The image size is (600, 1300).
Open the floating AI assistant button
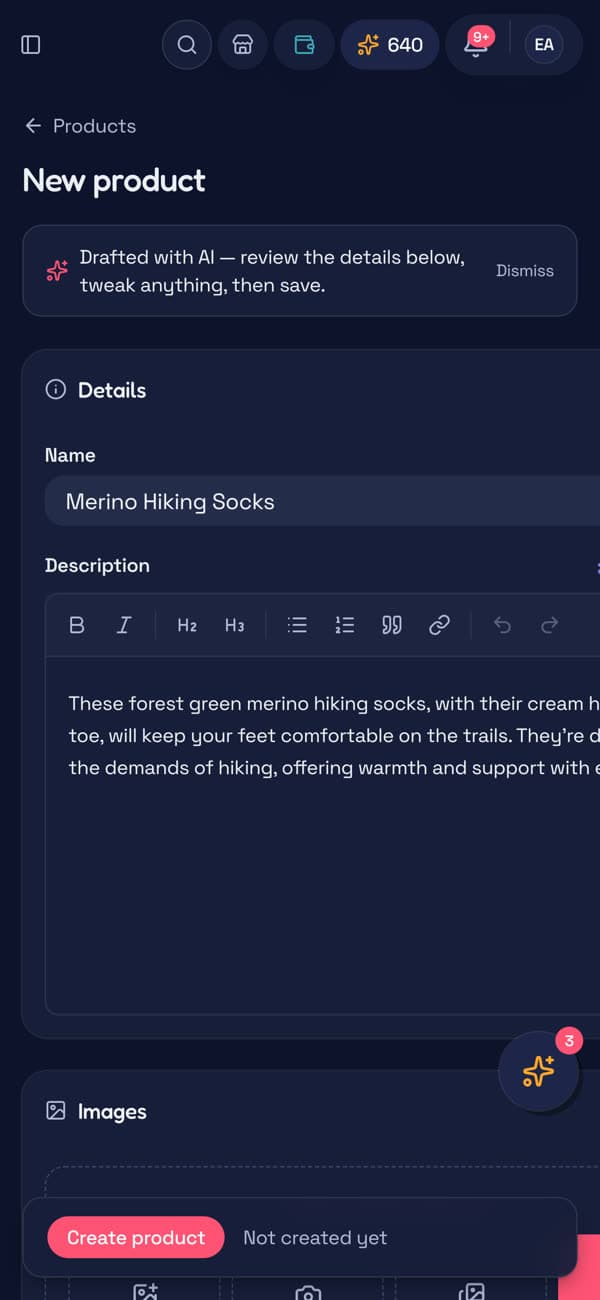[x=538, y=1071]
